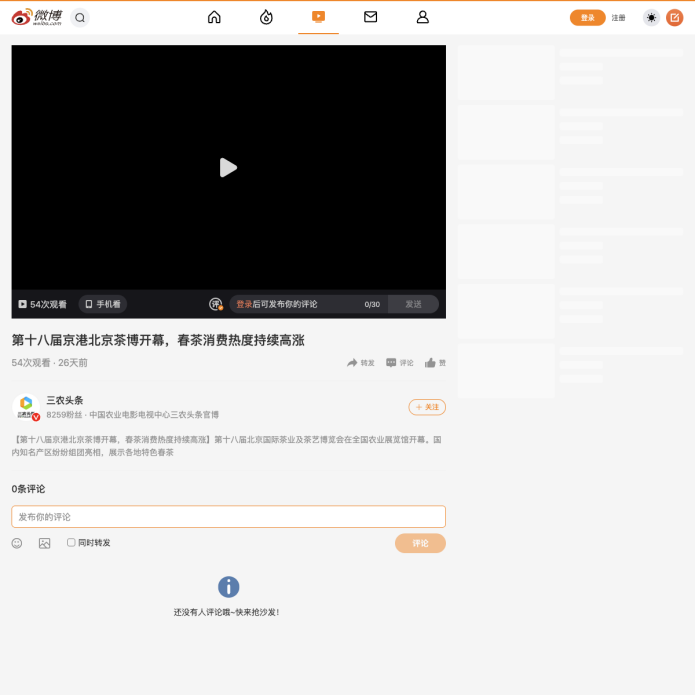The height and width of the screenshot is (695, 695).
Task: Click the 54次观看 · 26天前 text
Action: click(50, 363)
